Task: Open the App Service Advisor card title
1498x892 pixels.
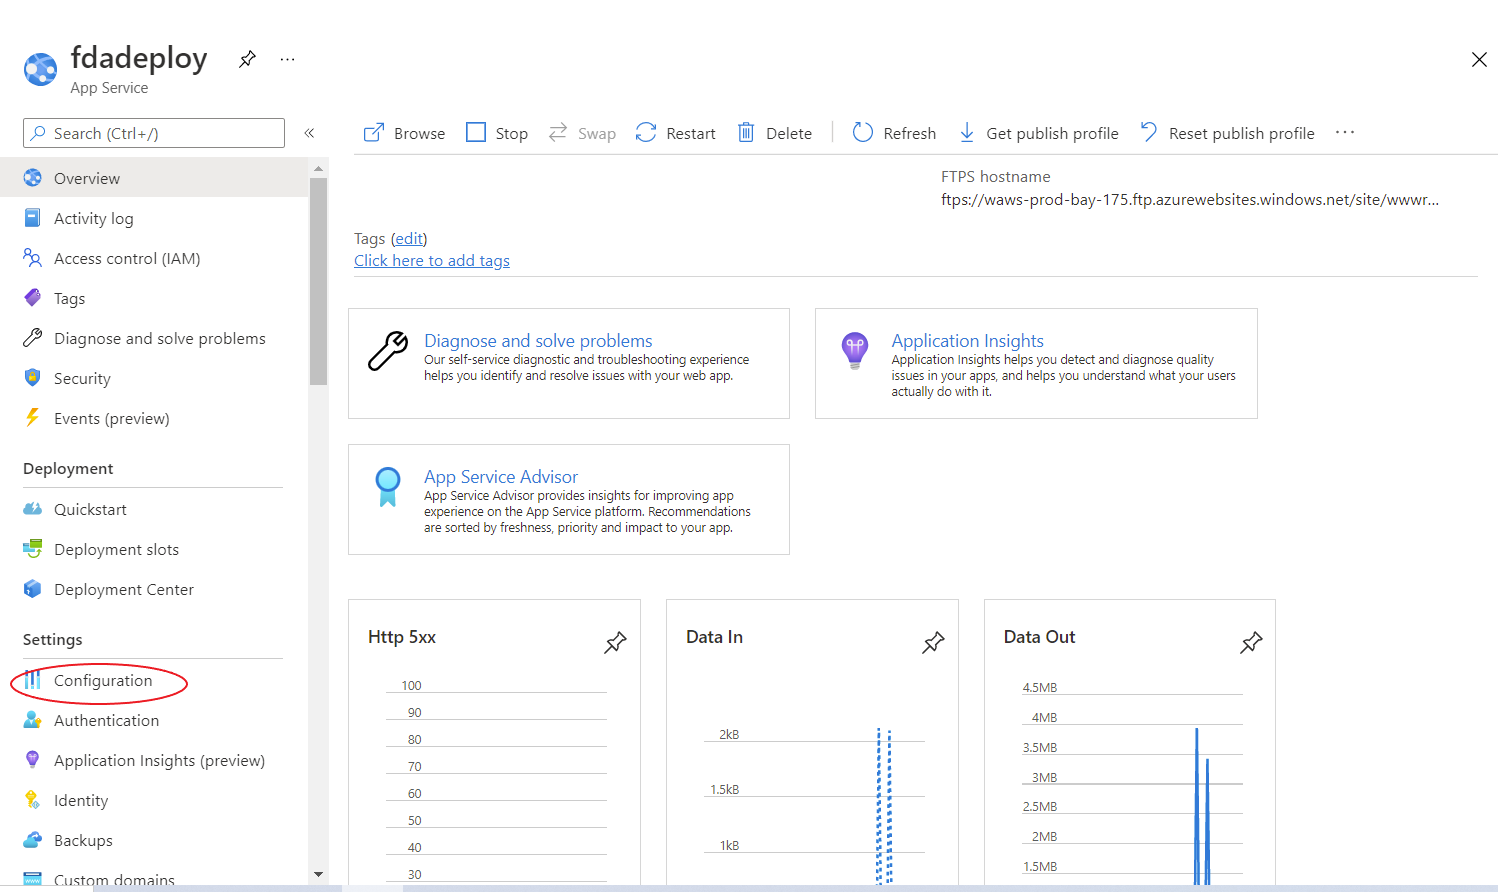Action: click(x=501, y=477)
